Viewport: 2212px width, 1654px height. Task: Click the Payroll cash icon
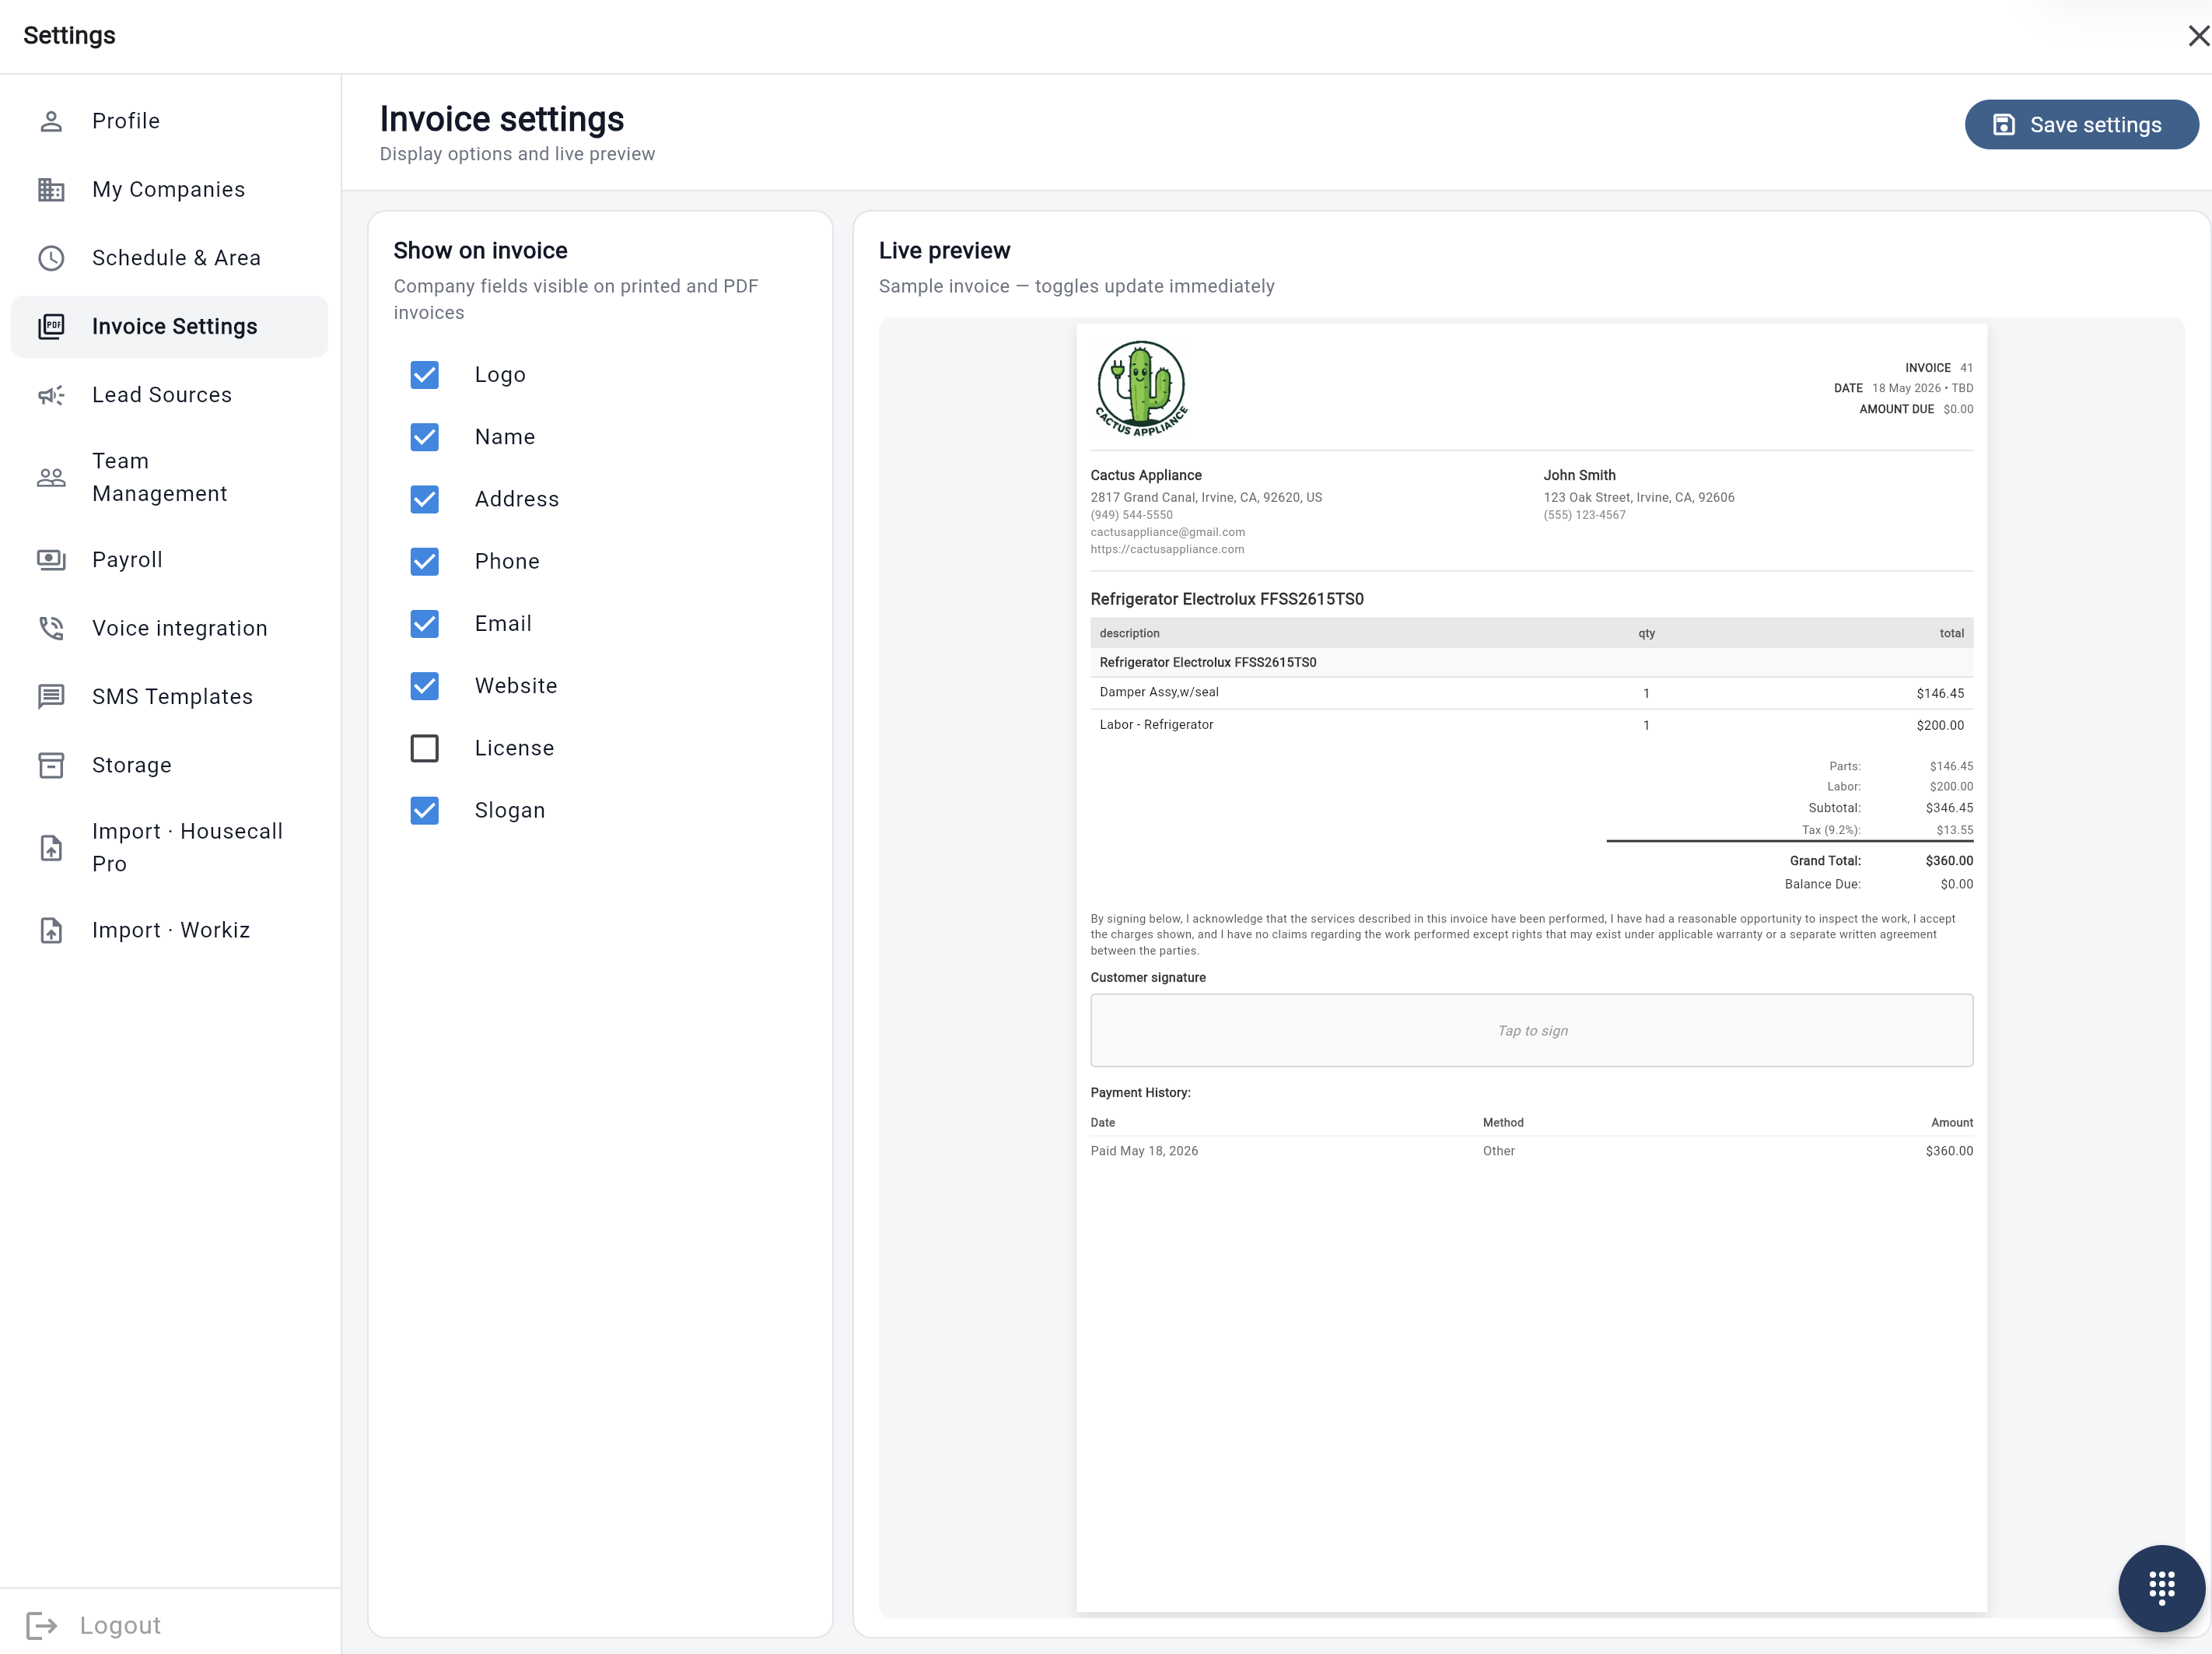tap(51, 560)
